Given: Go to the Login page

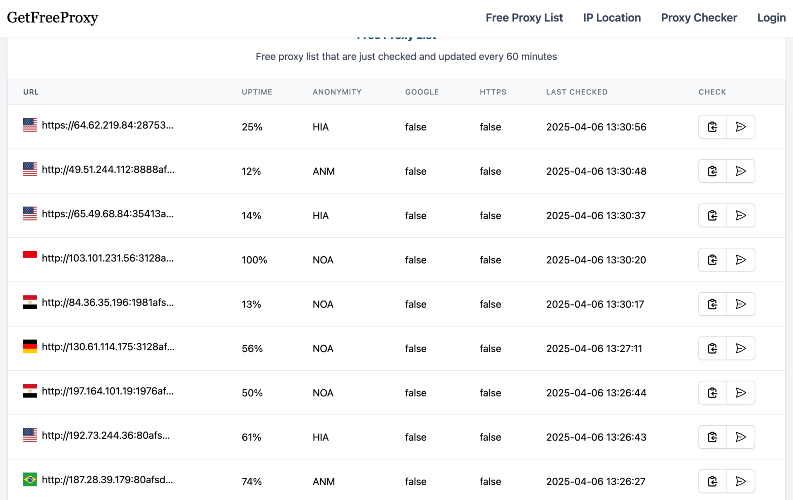Looking at the screenshot, I should (x=771, y=18).
